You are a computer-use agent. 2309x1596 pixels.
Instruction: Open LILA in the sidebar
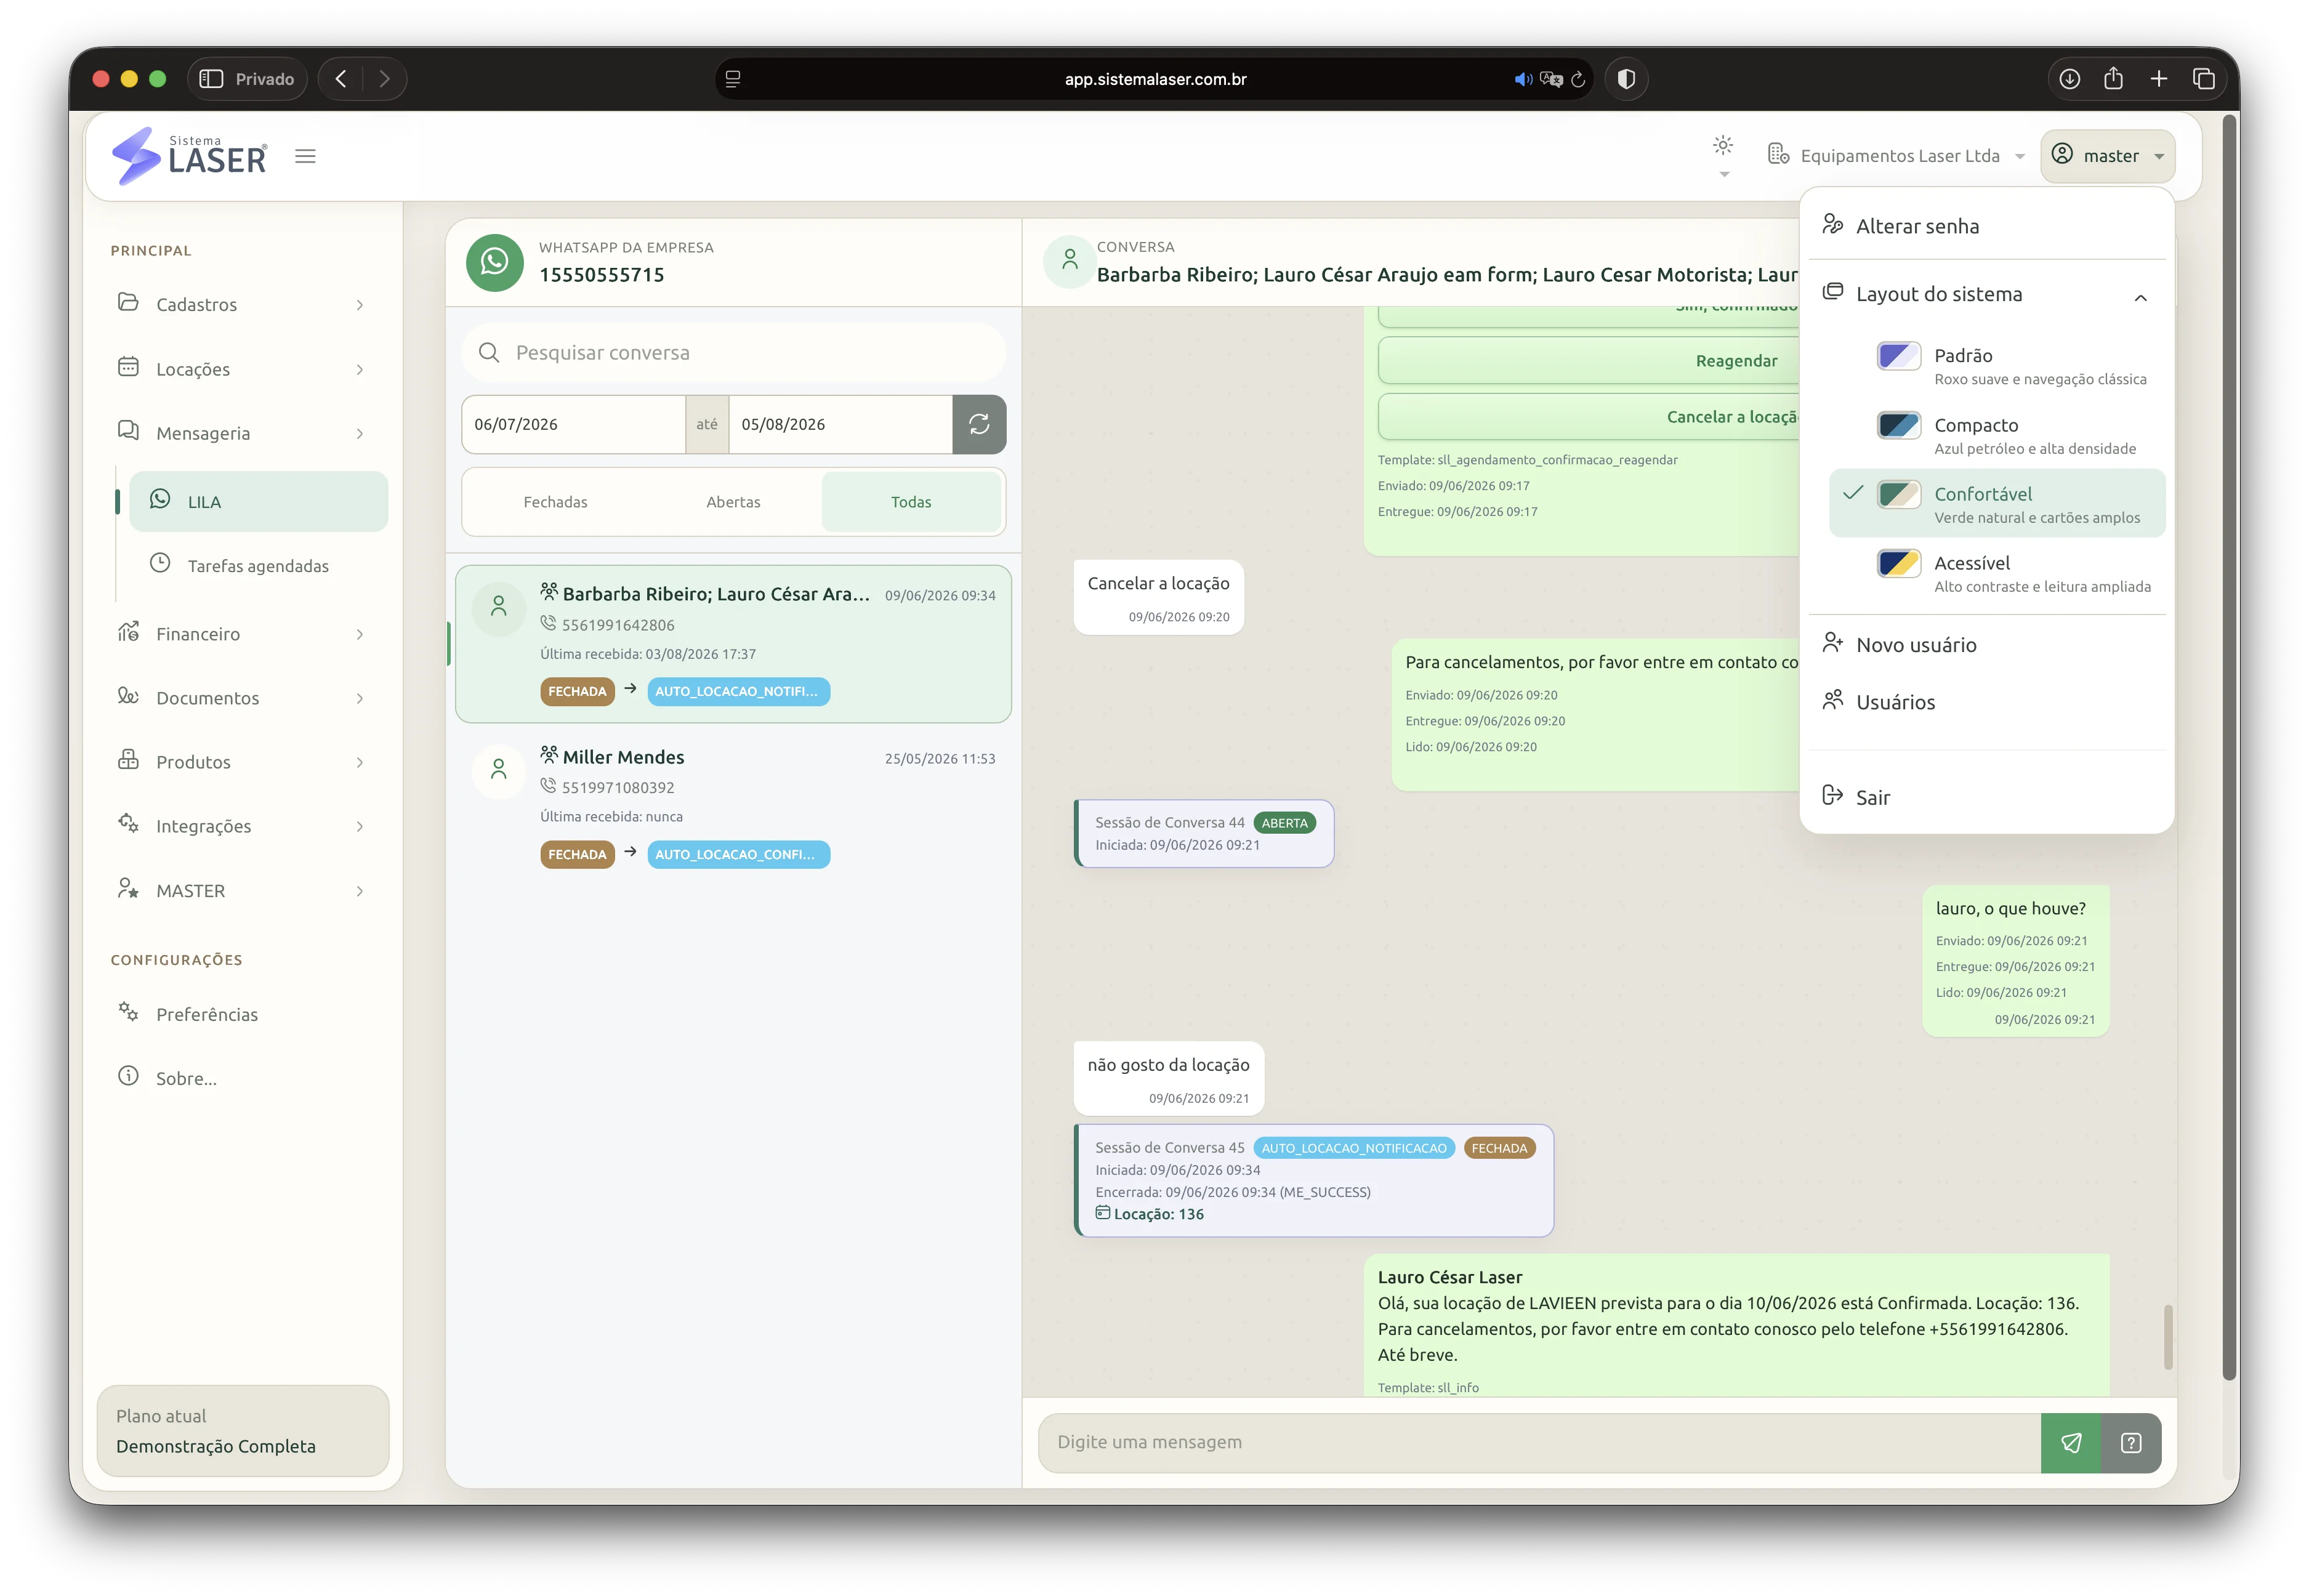point(258,502)
